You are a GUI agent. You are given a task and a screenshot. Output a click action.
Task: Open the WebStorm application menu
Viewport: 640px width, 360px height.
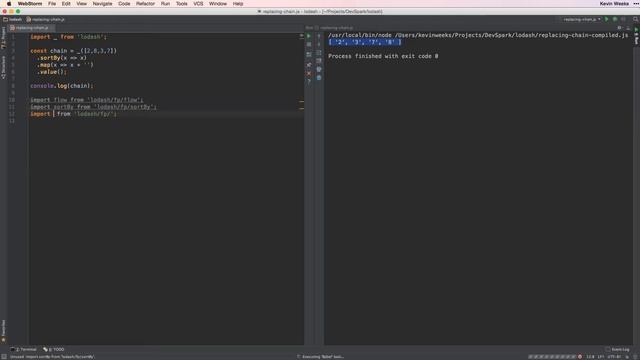tap(30, 4)
